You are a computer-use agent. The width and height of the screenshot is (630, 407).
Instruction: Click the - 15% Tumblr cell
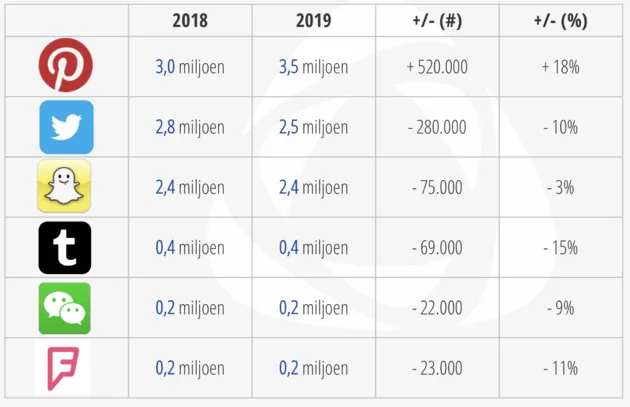pyautogui.click(x=561, y=247)
